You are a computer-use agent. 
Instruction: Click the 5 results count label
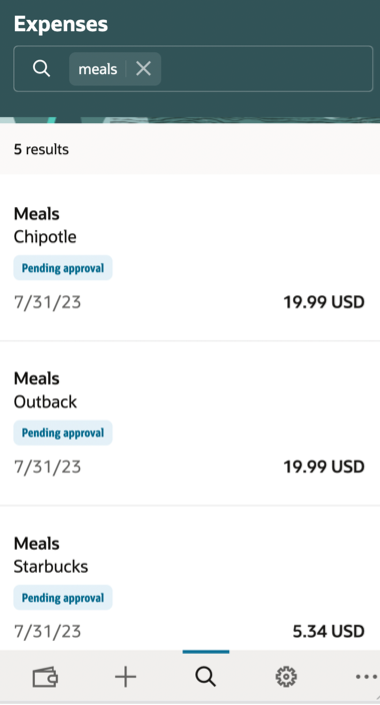(x=41, y=149)
